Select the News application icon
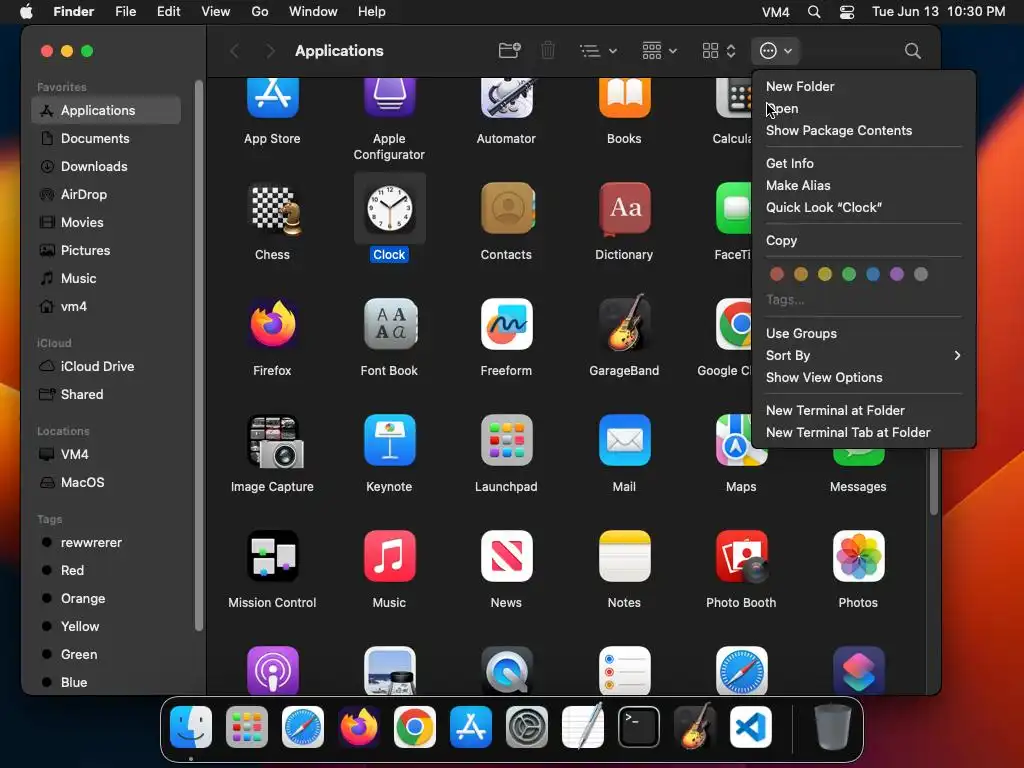Screen dimensions: 1024x768 pyautogui.click(x=507, y=556)
